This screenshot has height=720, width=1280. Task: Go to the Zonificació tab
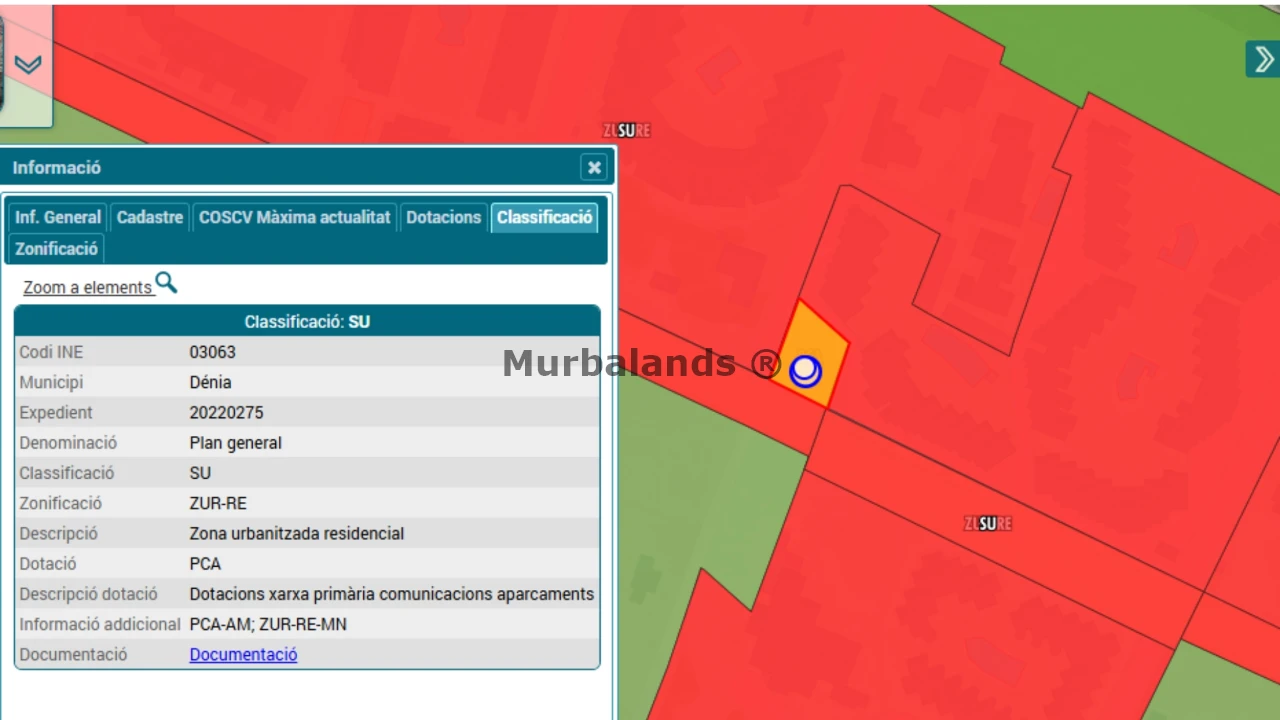coord(56,249)
